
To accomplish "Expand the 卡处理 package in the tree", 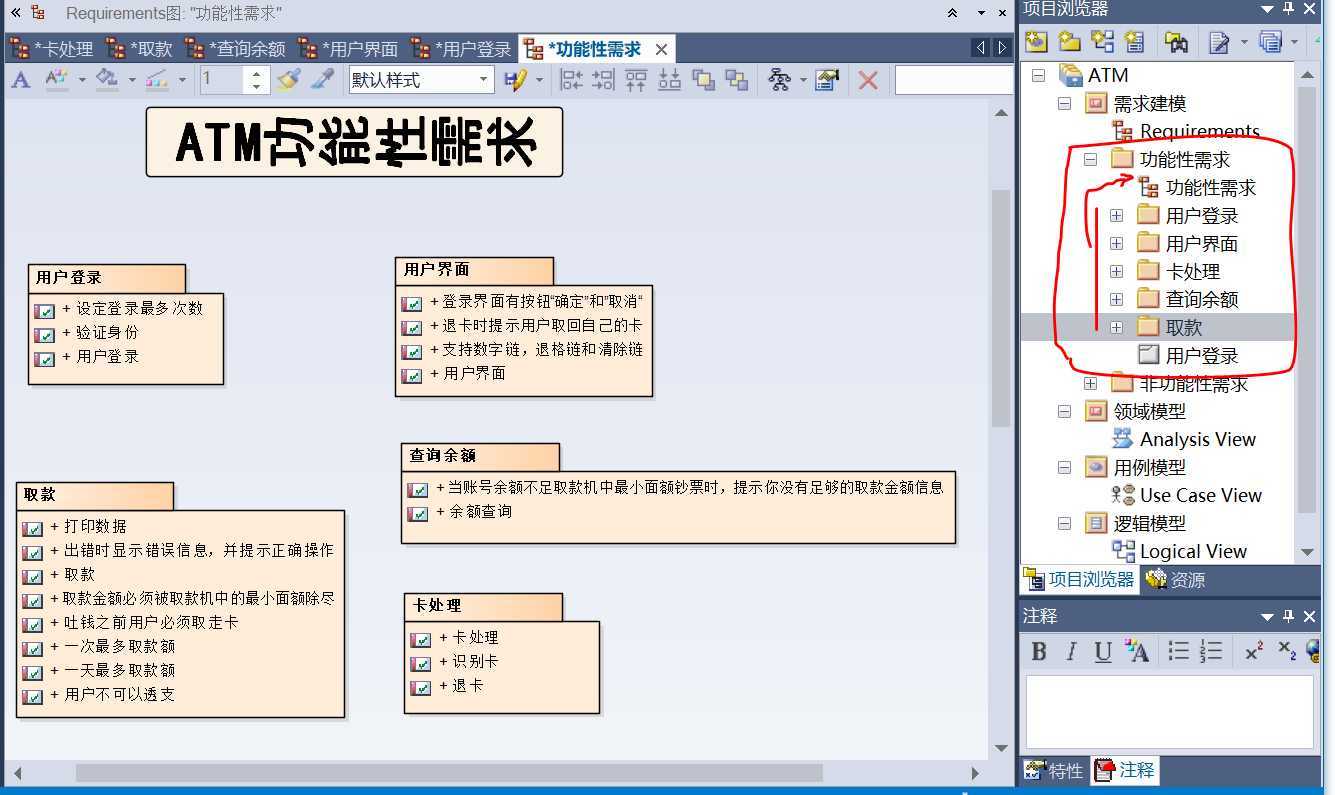I will pyautogui.click(x=1116, y=271).
